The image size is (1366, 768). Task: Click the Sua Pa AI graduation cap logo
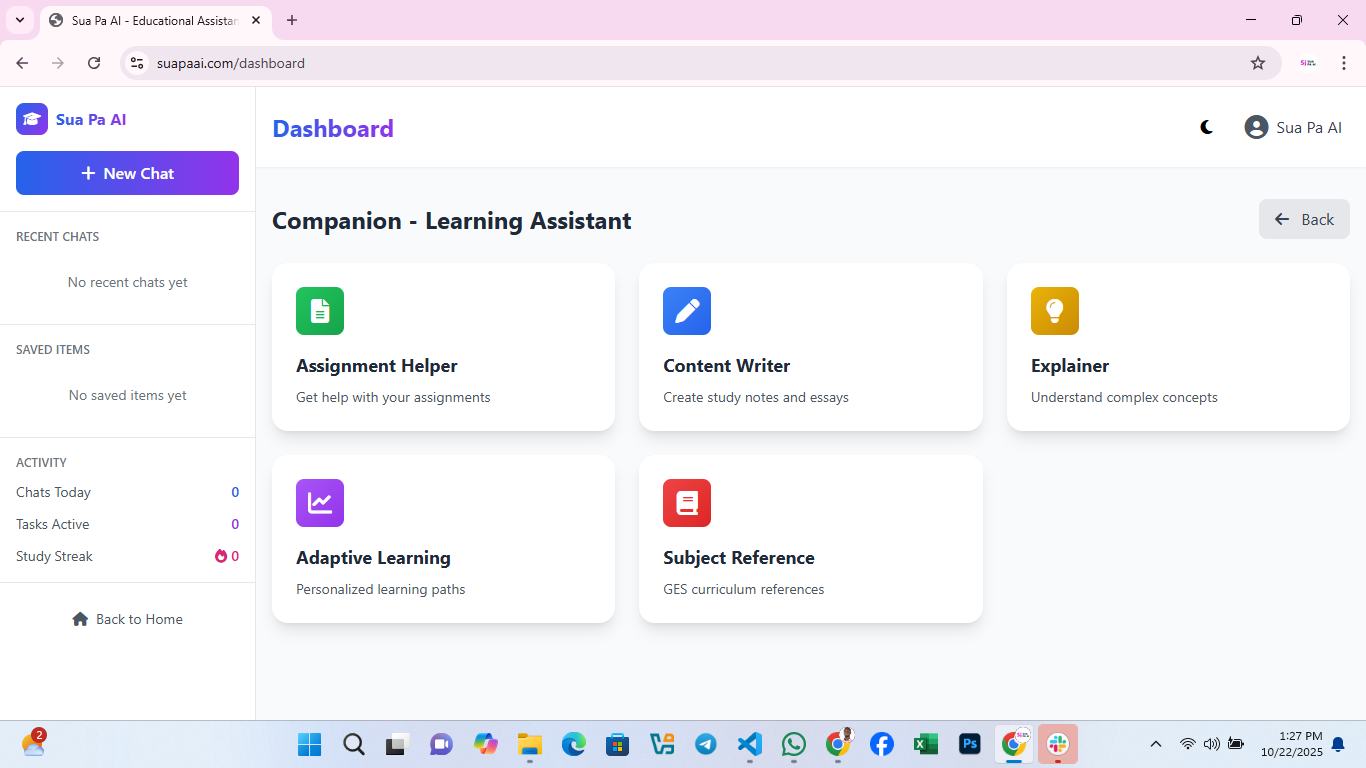[x=32, y=119]
